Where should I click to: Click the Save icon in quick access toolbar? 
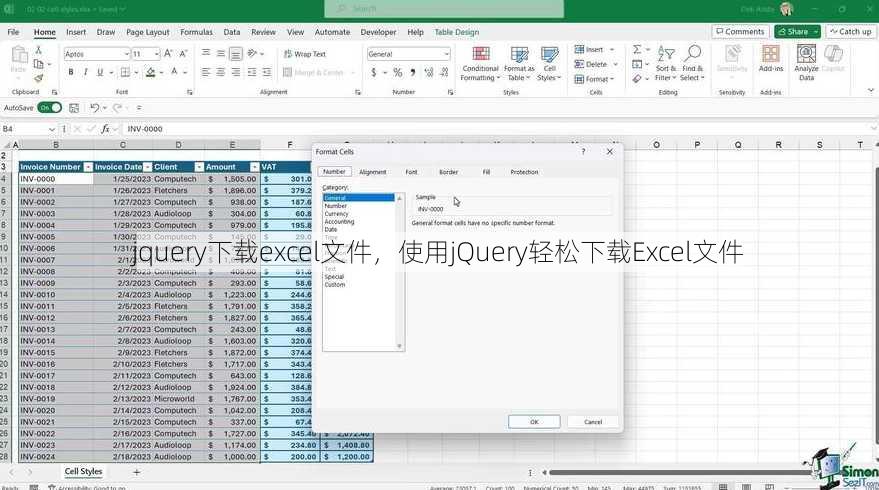coord(73,108)
